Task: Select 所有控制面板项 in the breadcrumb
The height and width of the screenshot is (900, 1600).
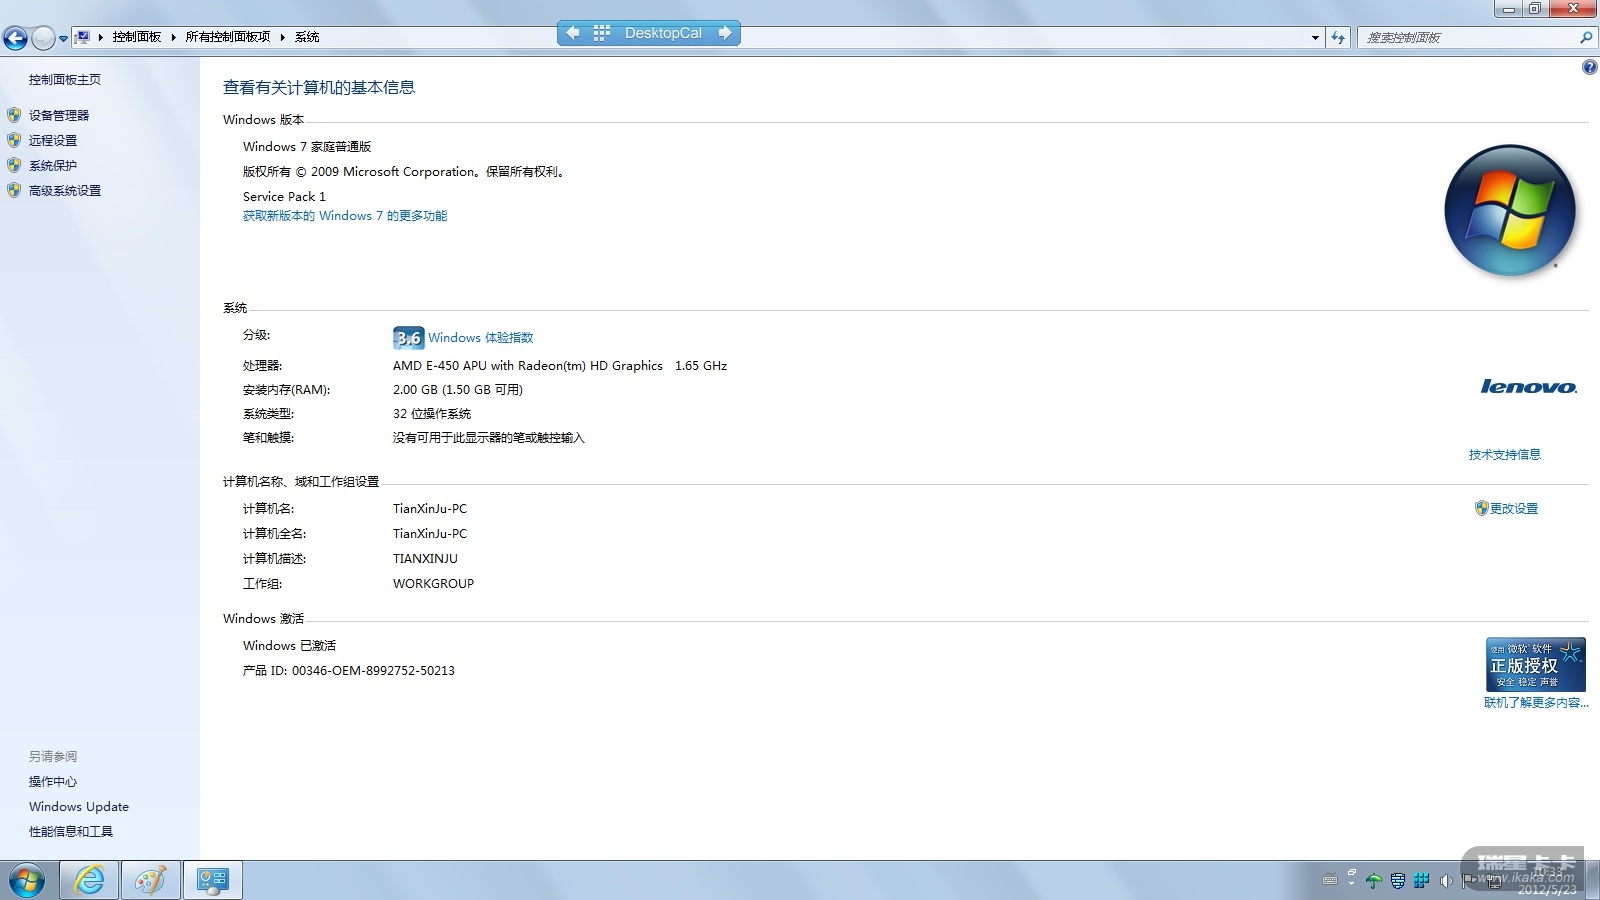Action: click(x=228, y=37)
